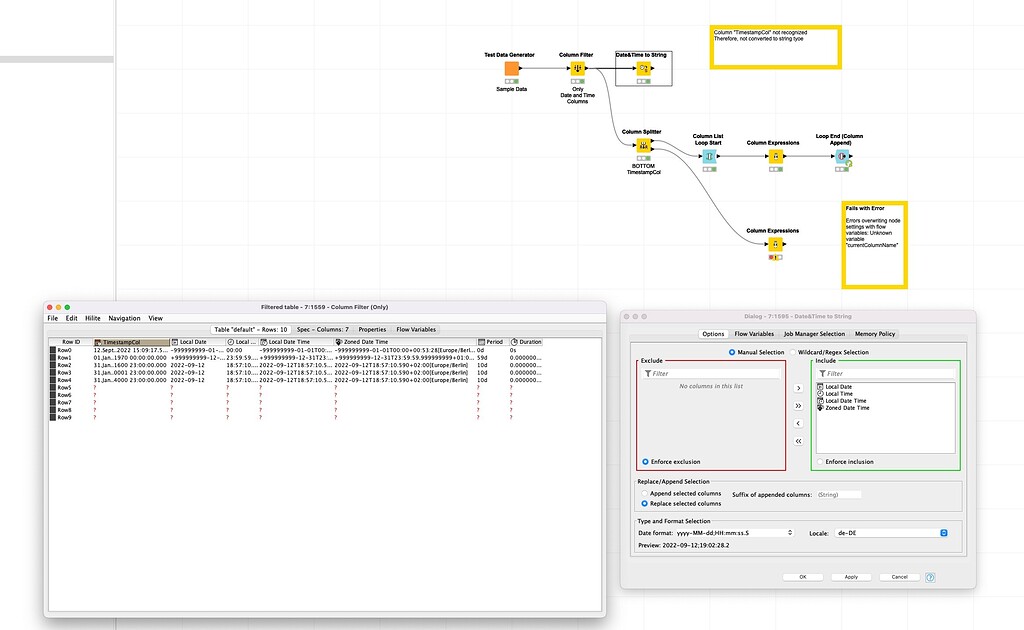Select the Column Splitter node
Image resolution: width=1024 pixels, height=630 pixels.
pos(645,145)
